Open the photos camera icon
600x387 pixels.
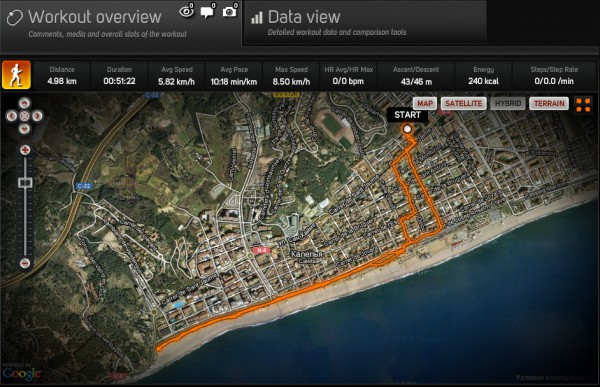[x=230, y=11]
